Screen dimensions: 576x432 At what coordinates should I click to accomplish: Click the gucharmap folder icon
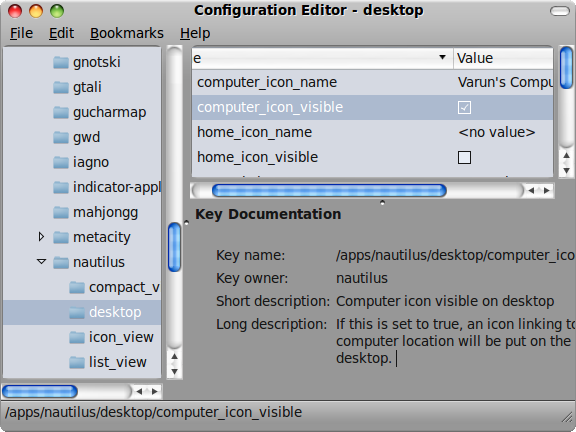[x=61, y=112]
